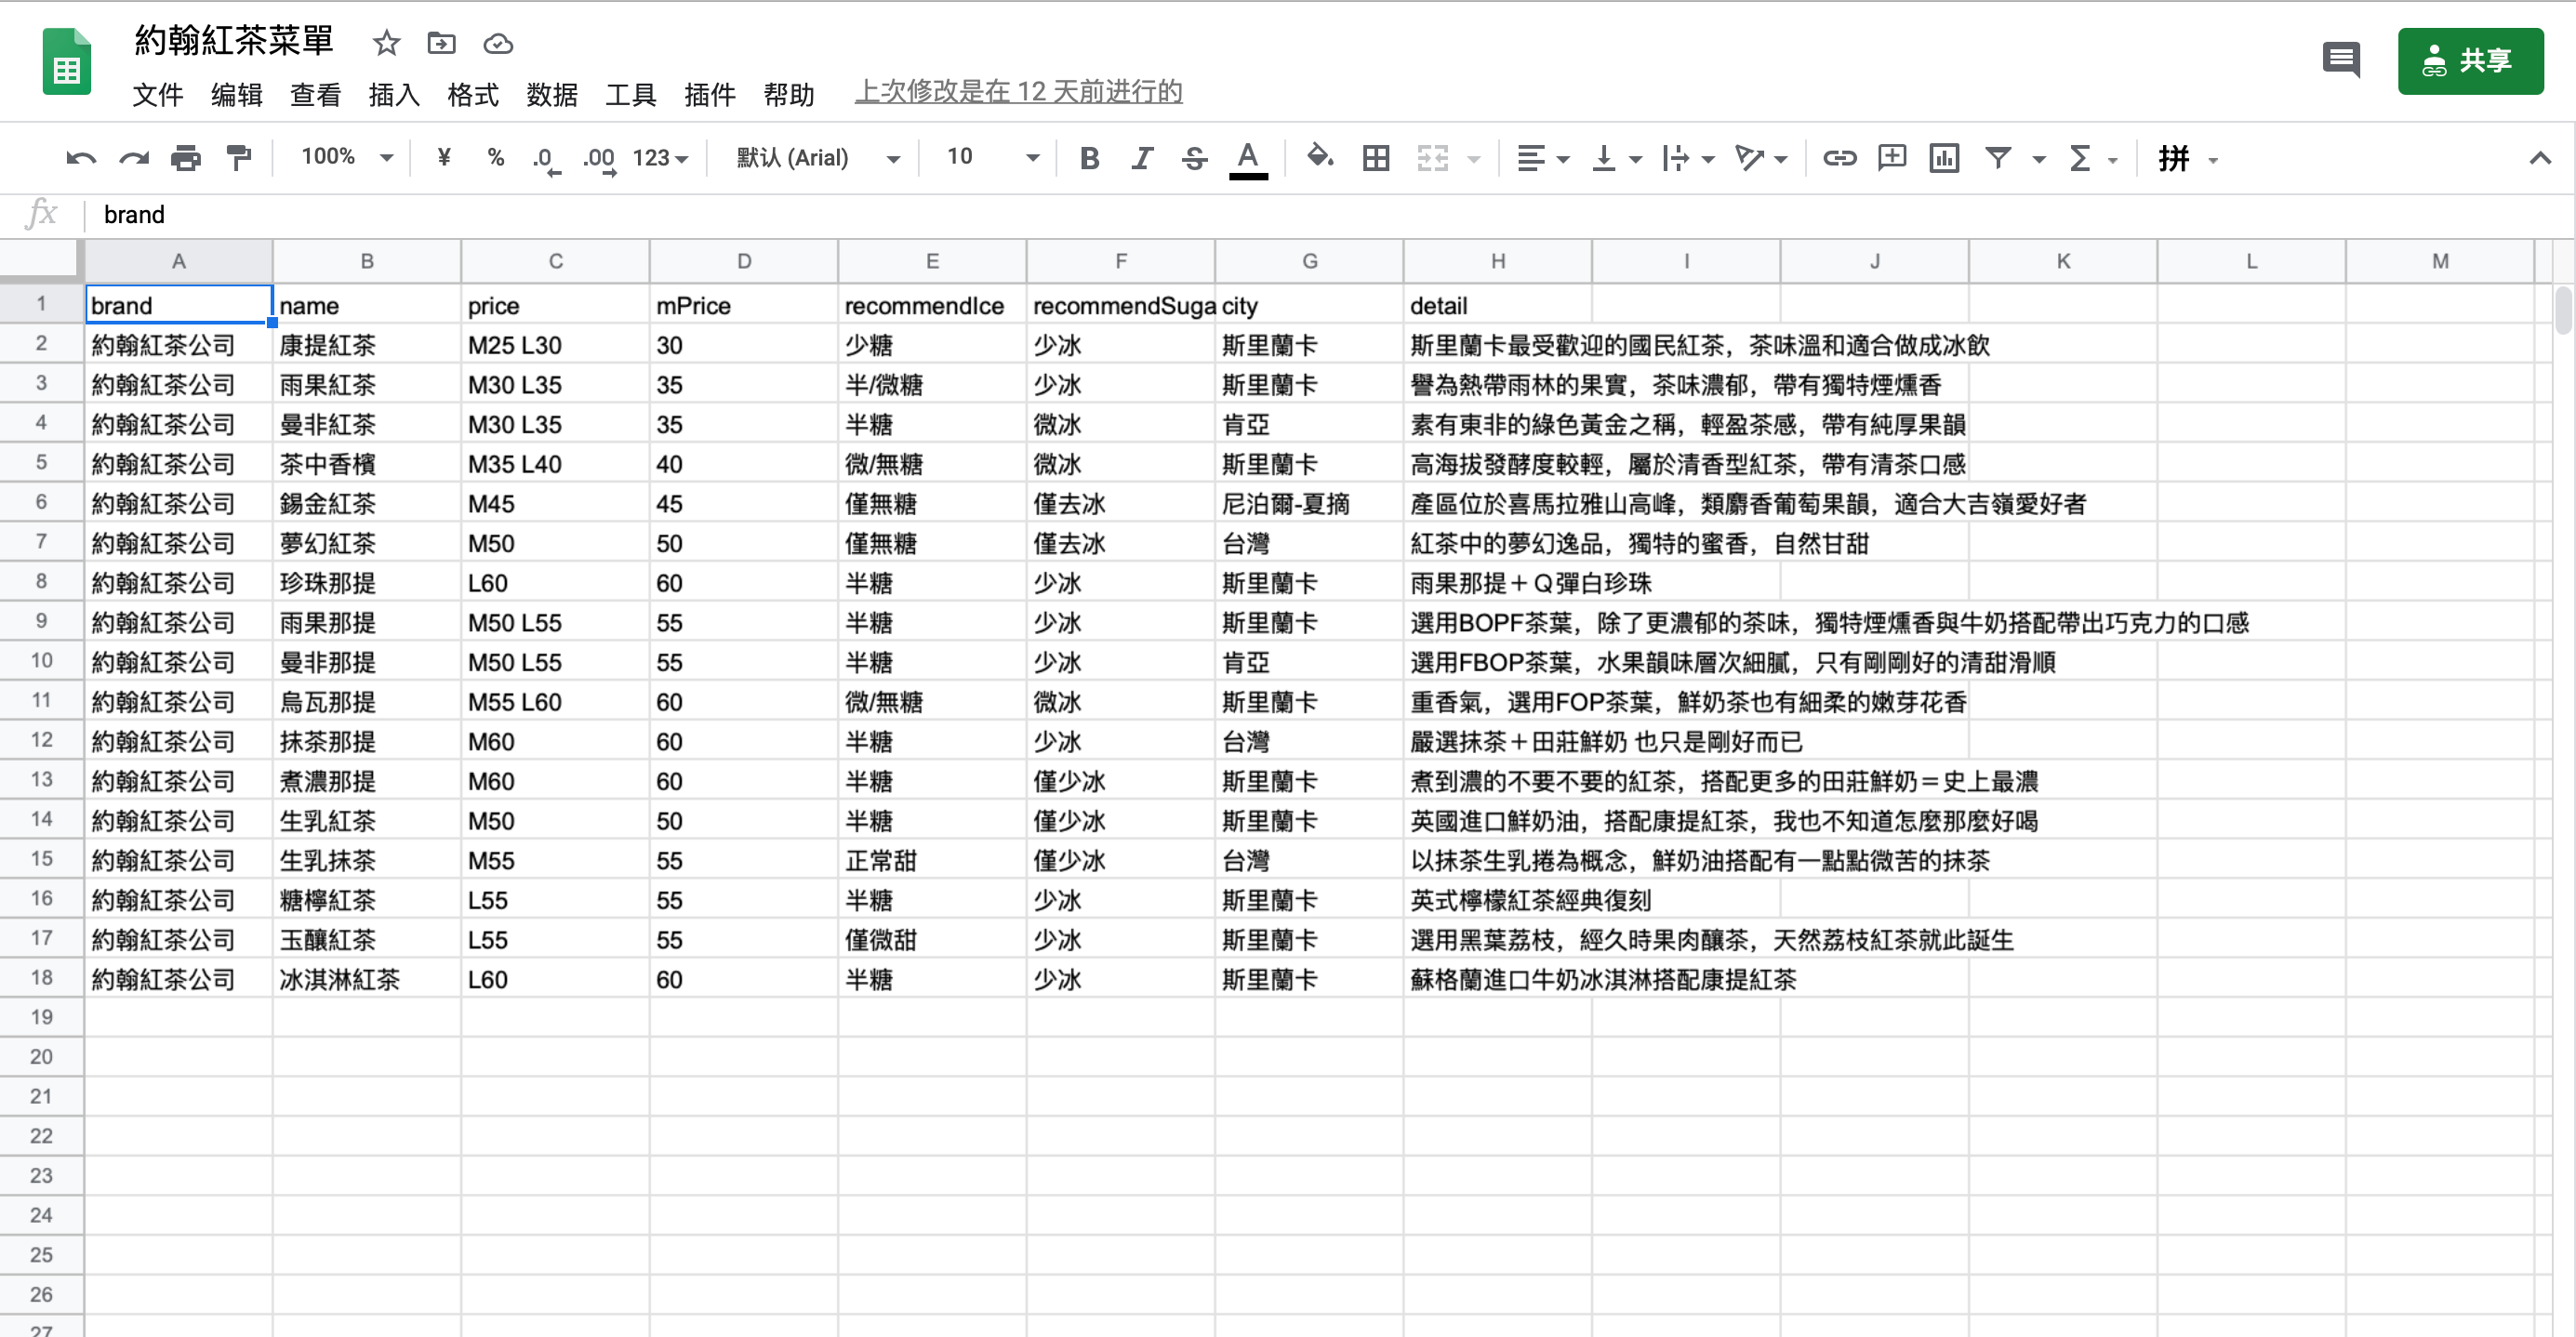Open the font size 10 dropdown
2576x1337 pixels.
tap(993, 157)
